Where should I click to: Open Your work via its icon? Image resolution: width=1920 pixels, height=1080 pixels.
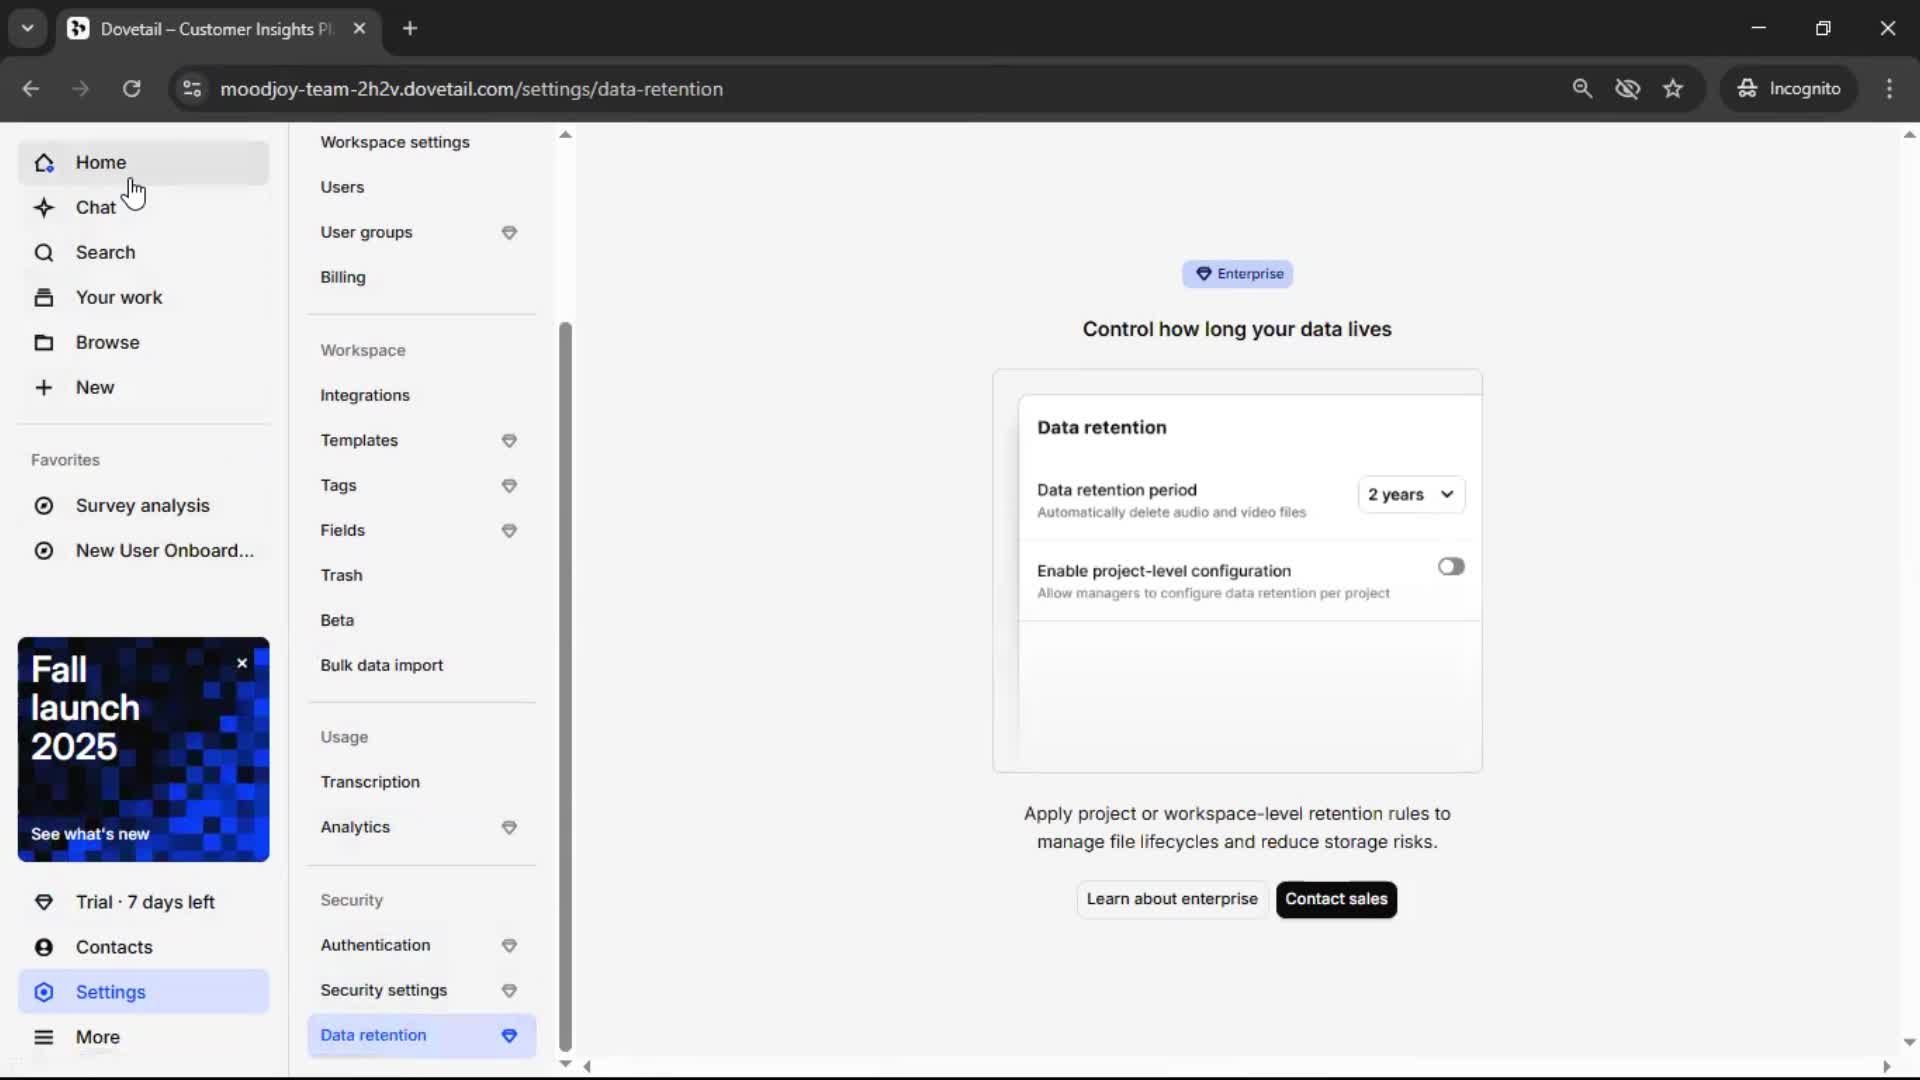point(43,298)
